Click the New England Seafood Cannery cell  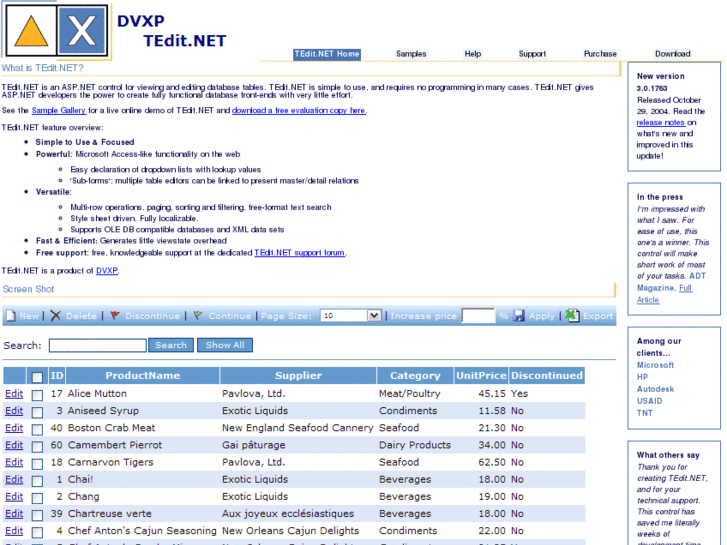298,428
